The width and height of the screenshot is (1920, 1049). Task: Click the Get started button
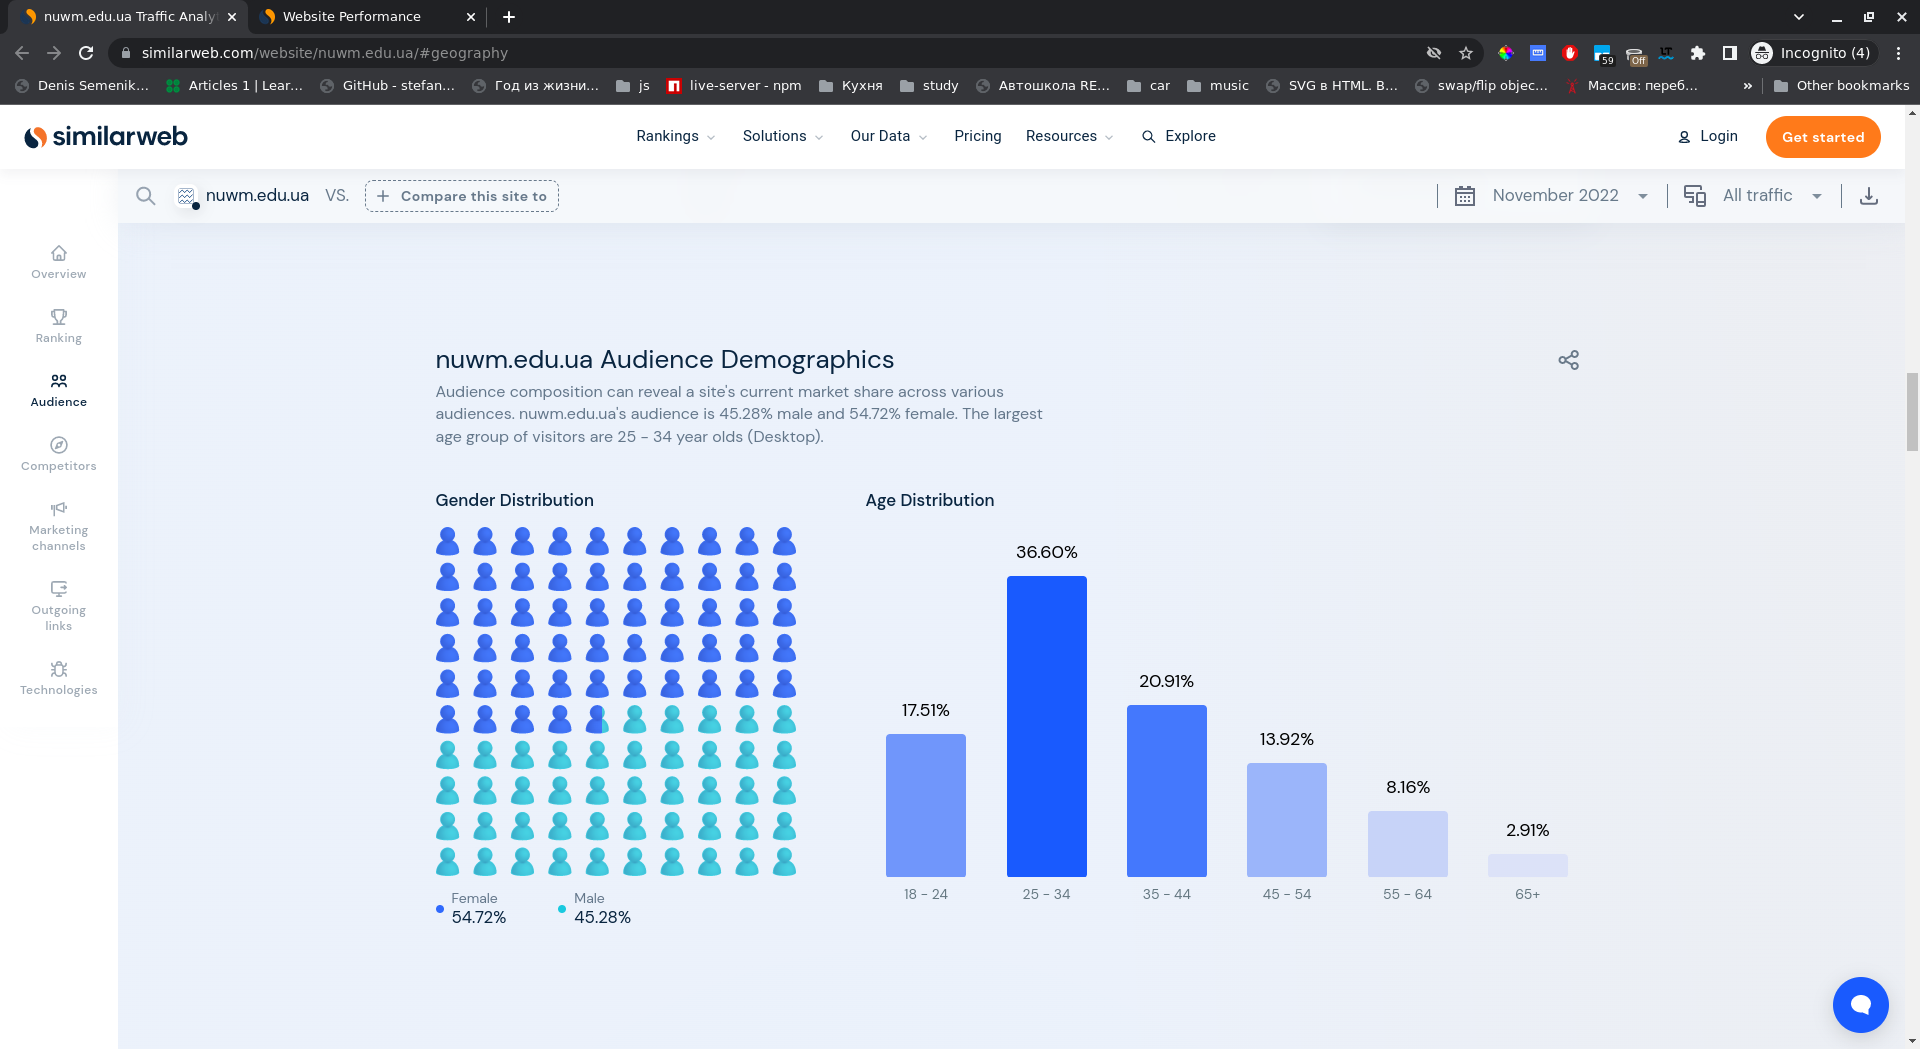coord(1822,137)
